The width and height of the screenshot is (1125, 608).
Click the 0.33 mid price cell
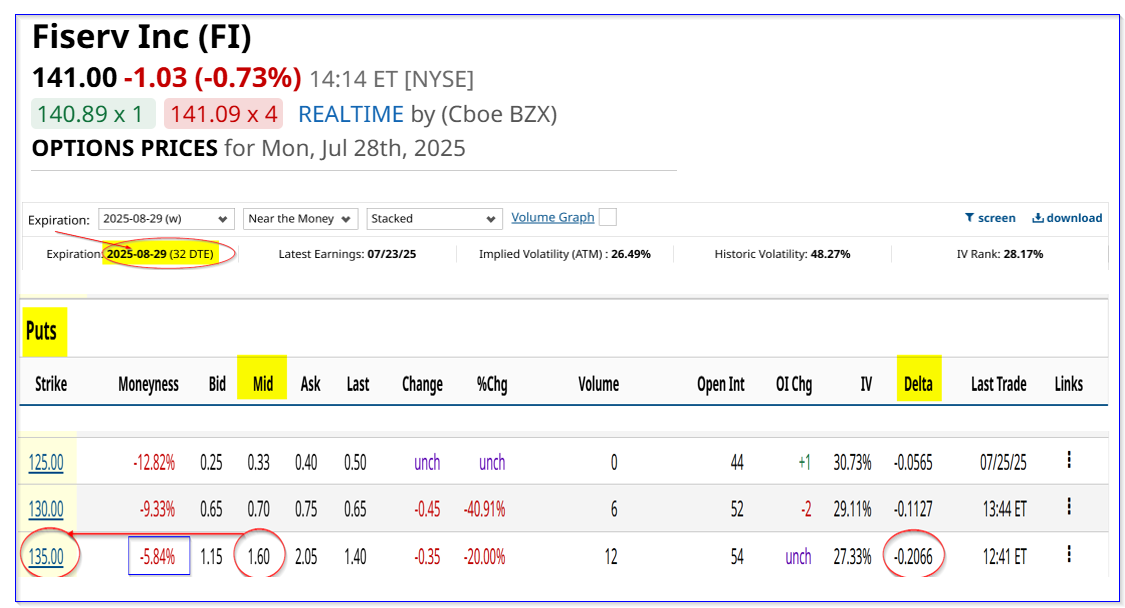(x=259, y=462)
